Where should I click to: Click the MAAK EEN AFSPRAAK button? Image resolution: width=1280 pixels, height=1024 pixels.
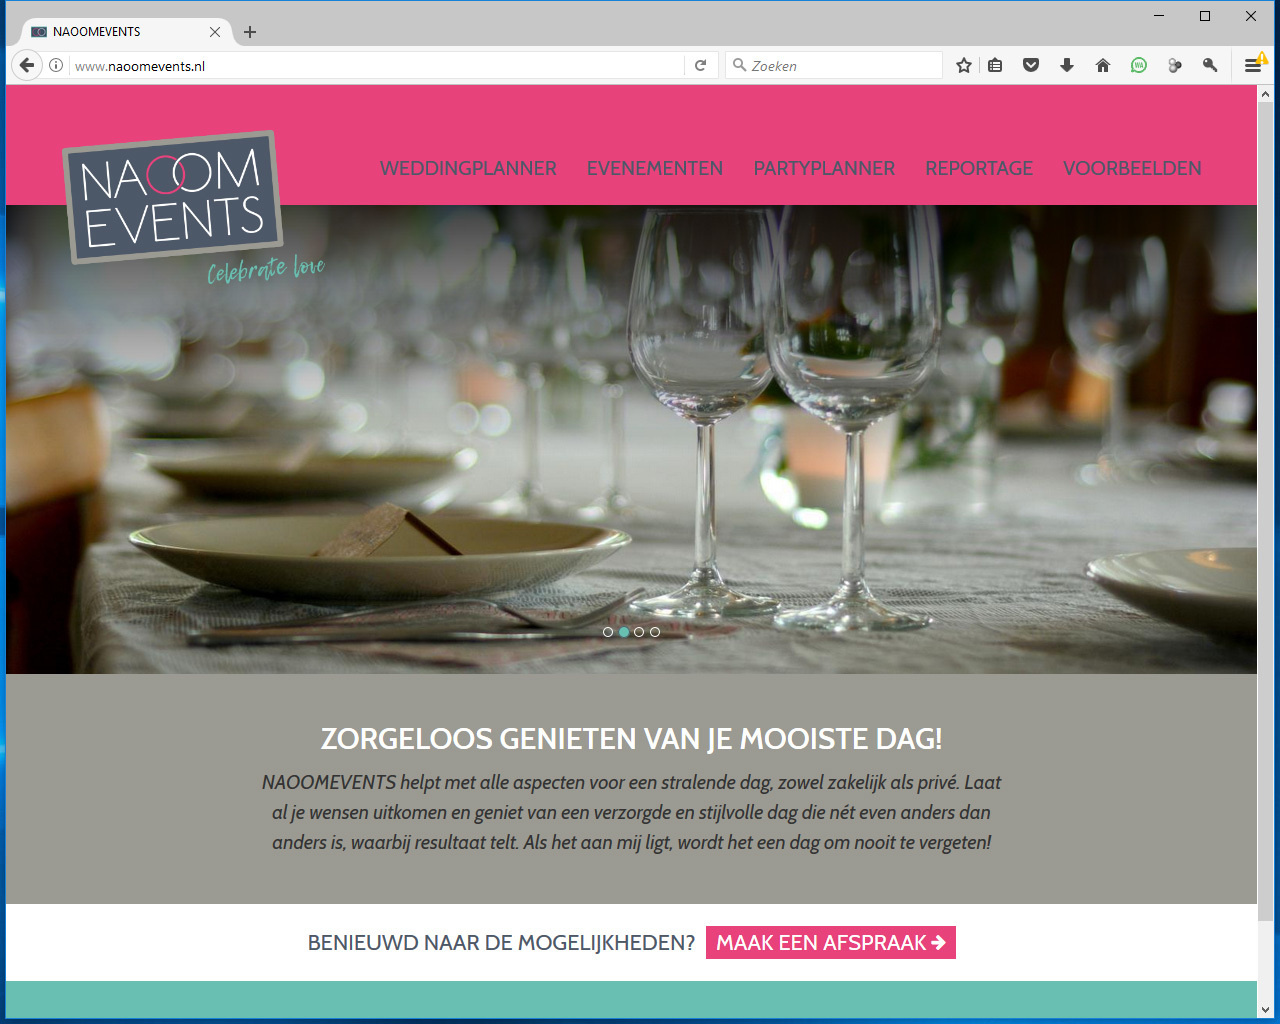click(x=831, y=942)
